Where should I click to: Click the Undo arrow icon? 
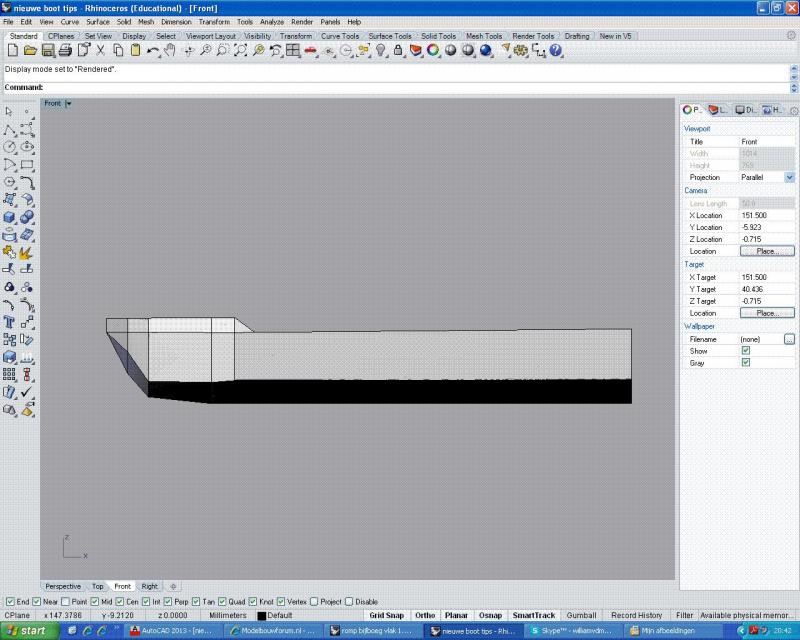152,50
